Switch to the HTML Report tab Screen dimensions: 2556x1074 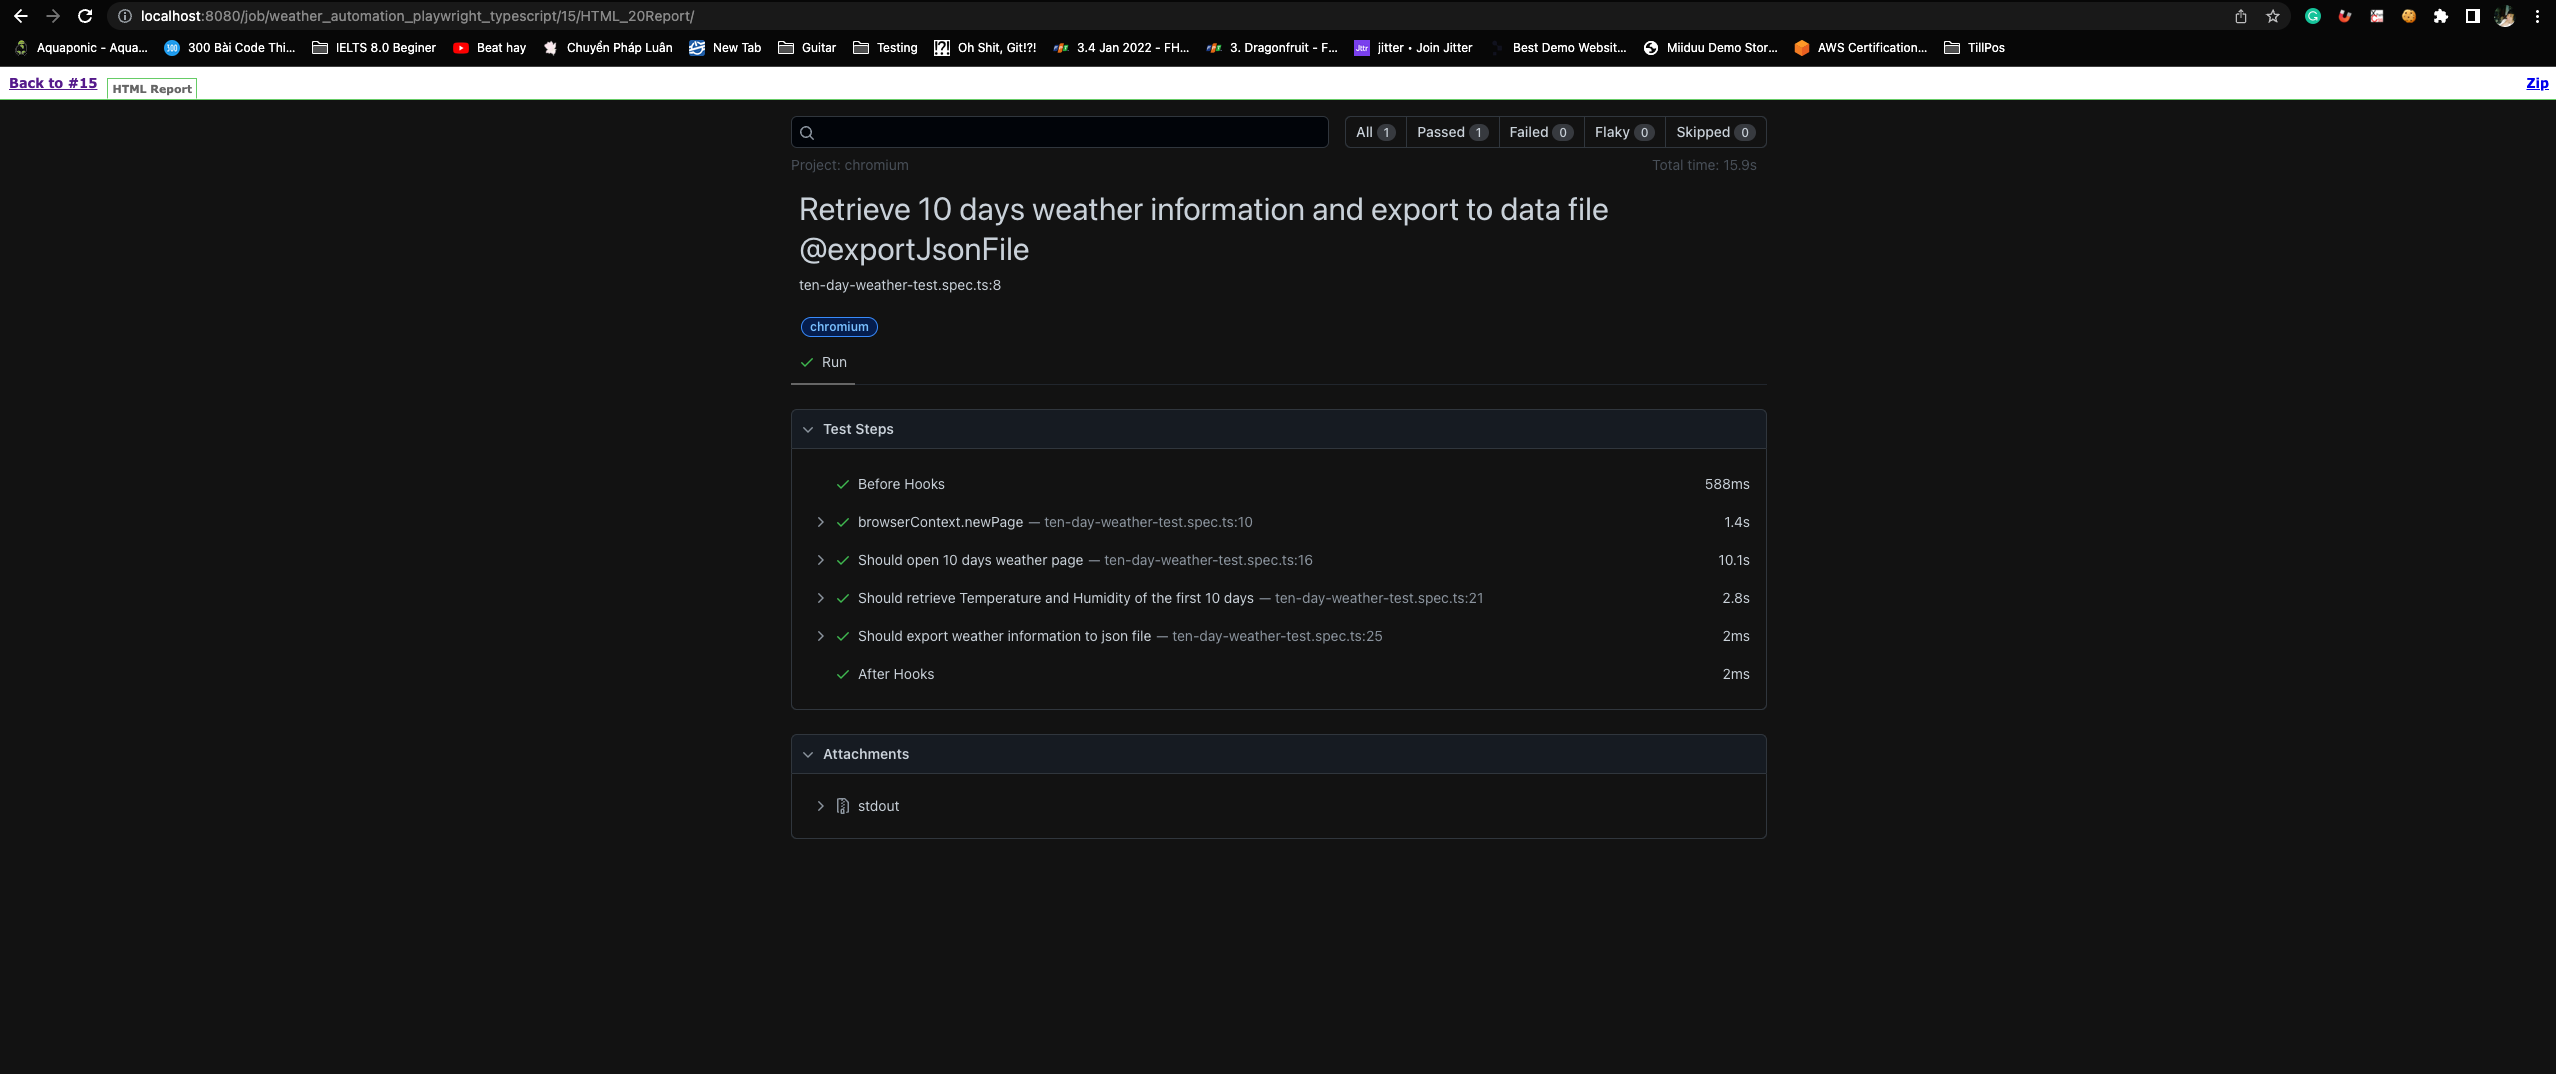point(152,88)
